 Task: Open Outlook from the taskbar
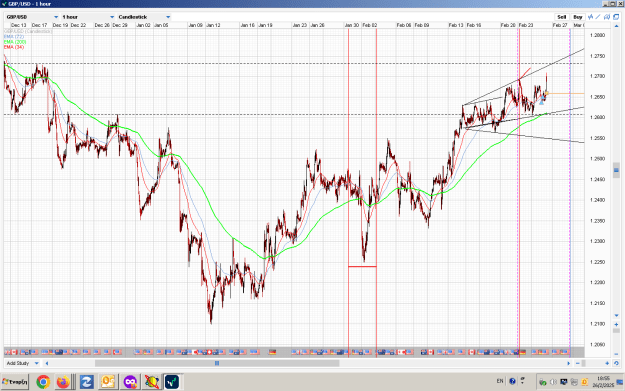pos(108,382)
